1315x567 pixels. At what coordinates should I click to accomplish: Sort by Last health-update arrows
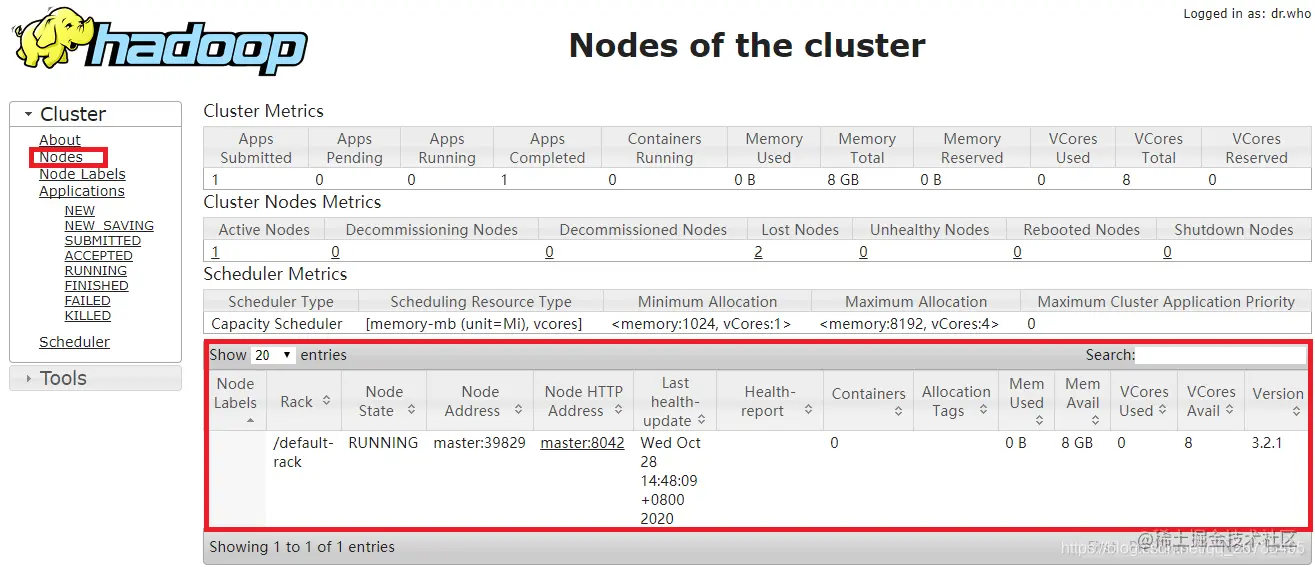coord(702,421)
